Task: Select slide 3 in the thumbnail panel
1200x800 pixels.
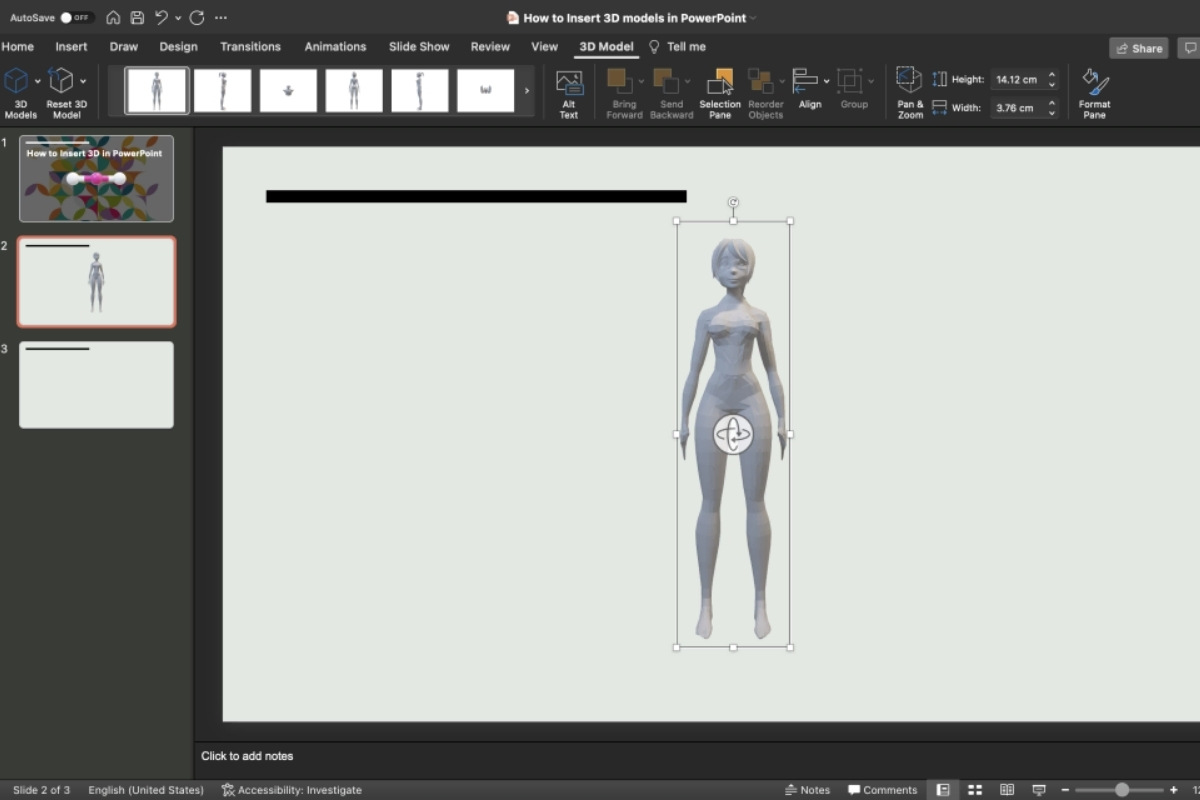Action: [x=96, y=384]
